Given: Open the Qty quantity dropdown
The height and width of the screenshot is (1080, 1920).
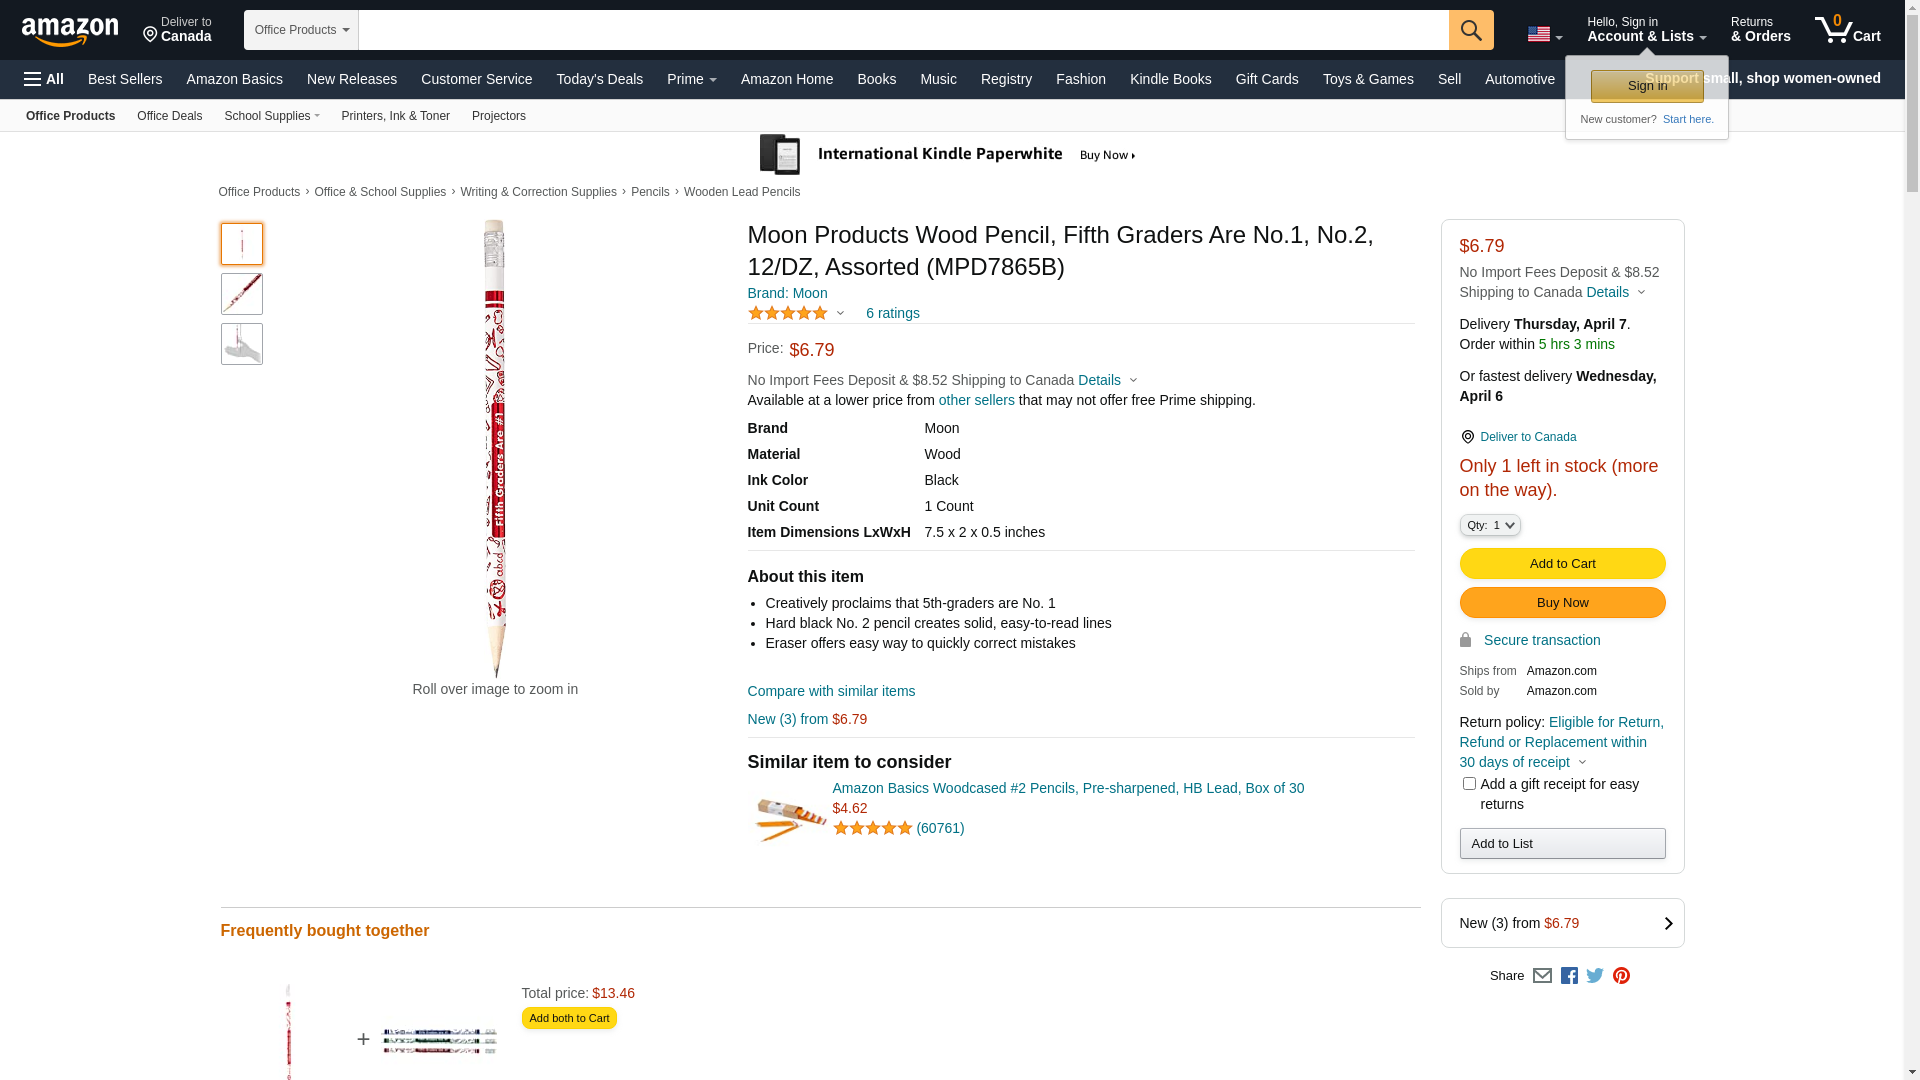Looking at the screenshot, I should 1490,525.
